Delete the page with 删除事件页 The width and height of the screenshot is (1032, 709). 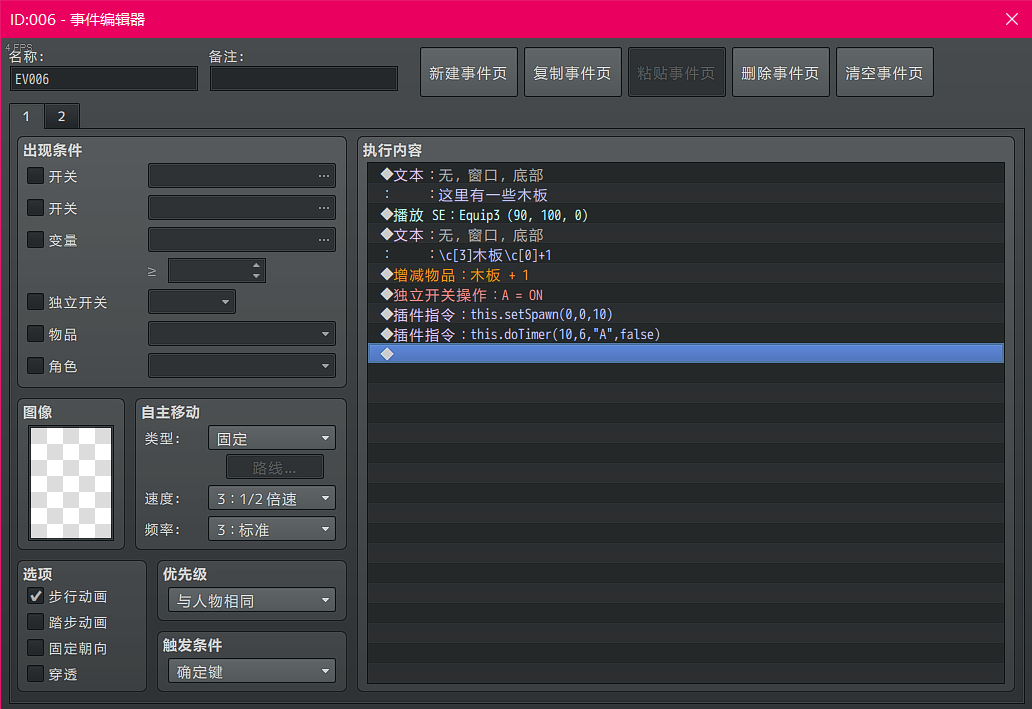tap(781, 72)
